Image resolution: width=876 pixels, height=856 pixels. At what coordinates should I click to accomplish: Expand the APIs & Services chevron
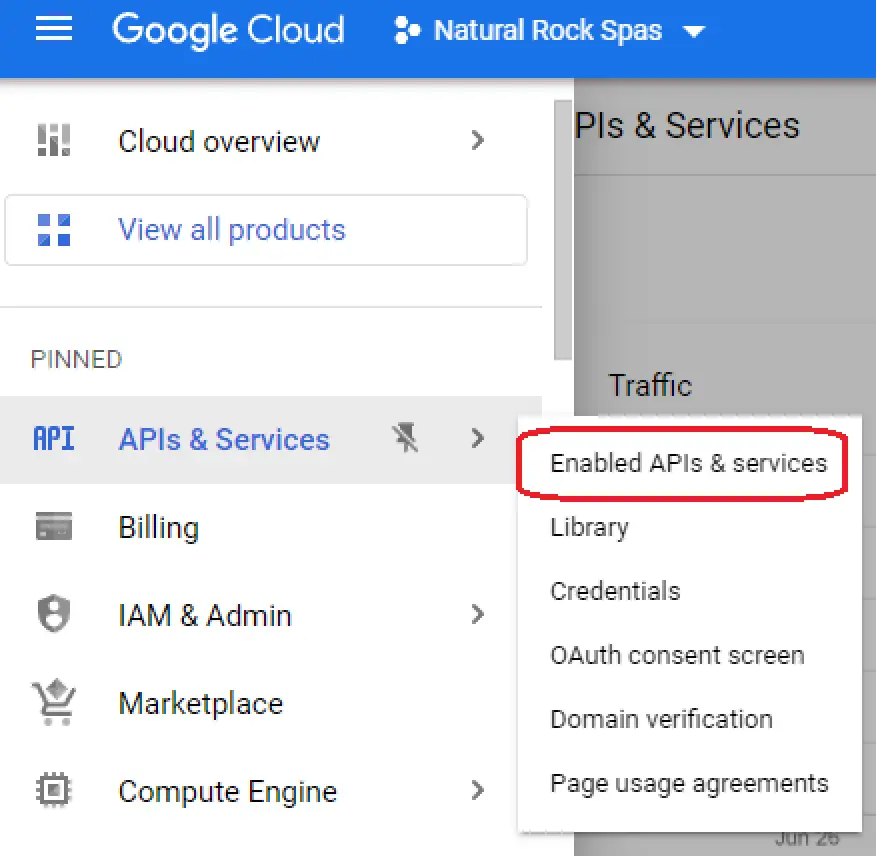click(477, 439)
